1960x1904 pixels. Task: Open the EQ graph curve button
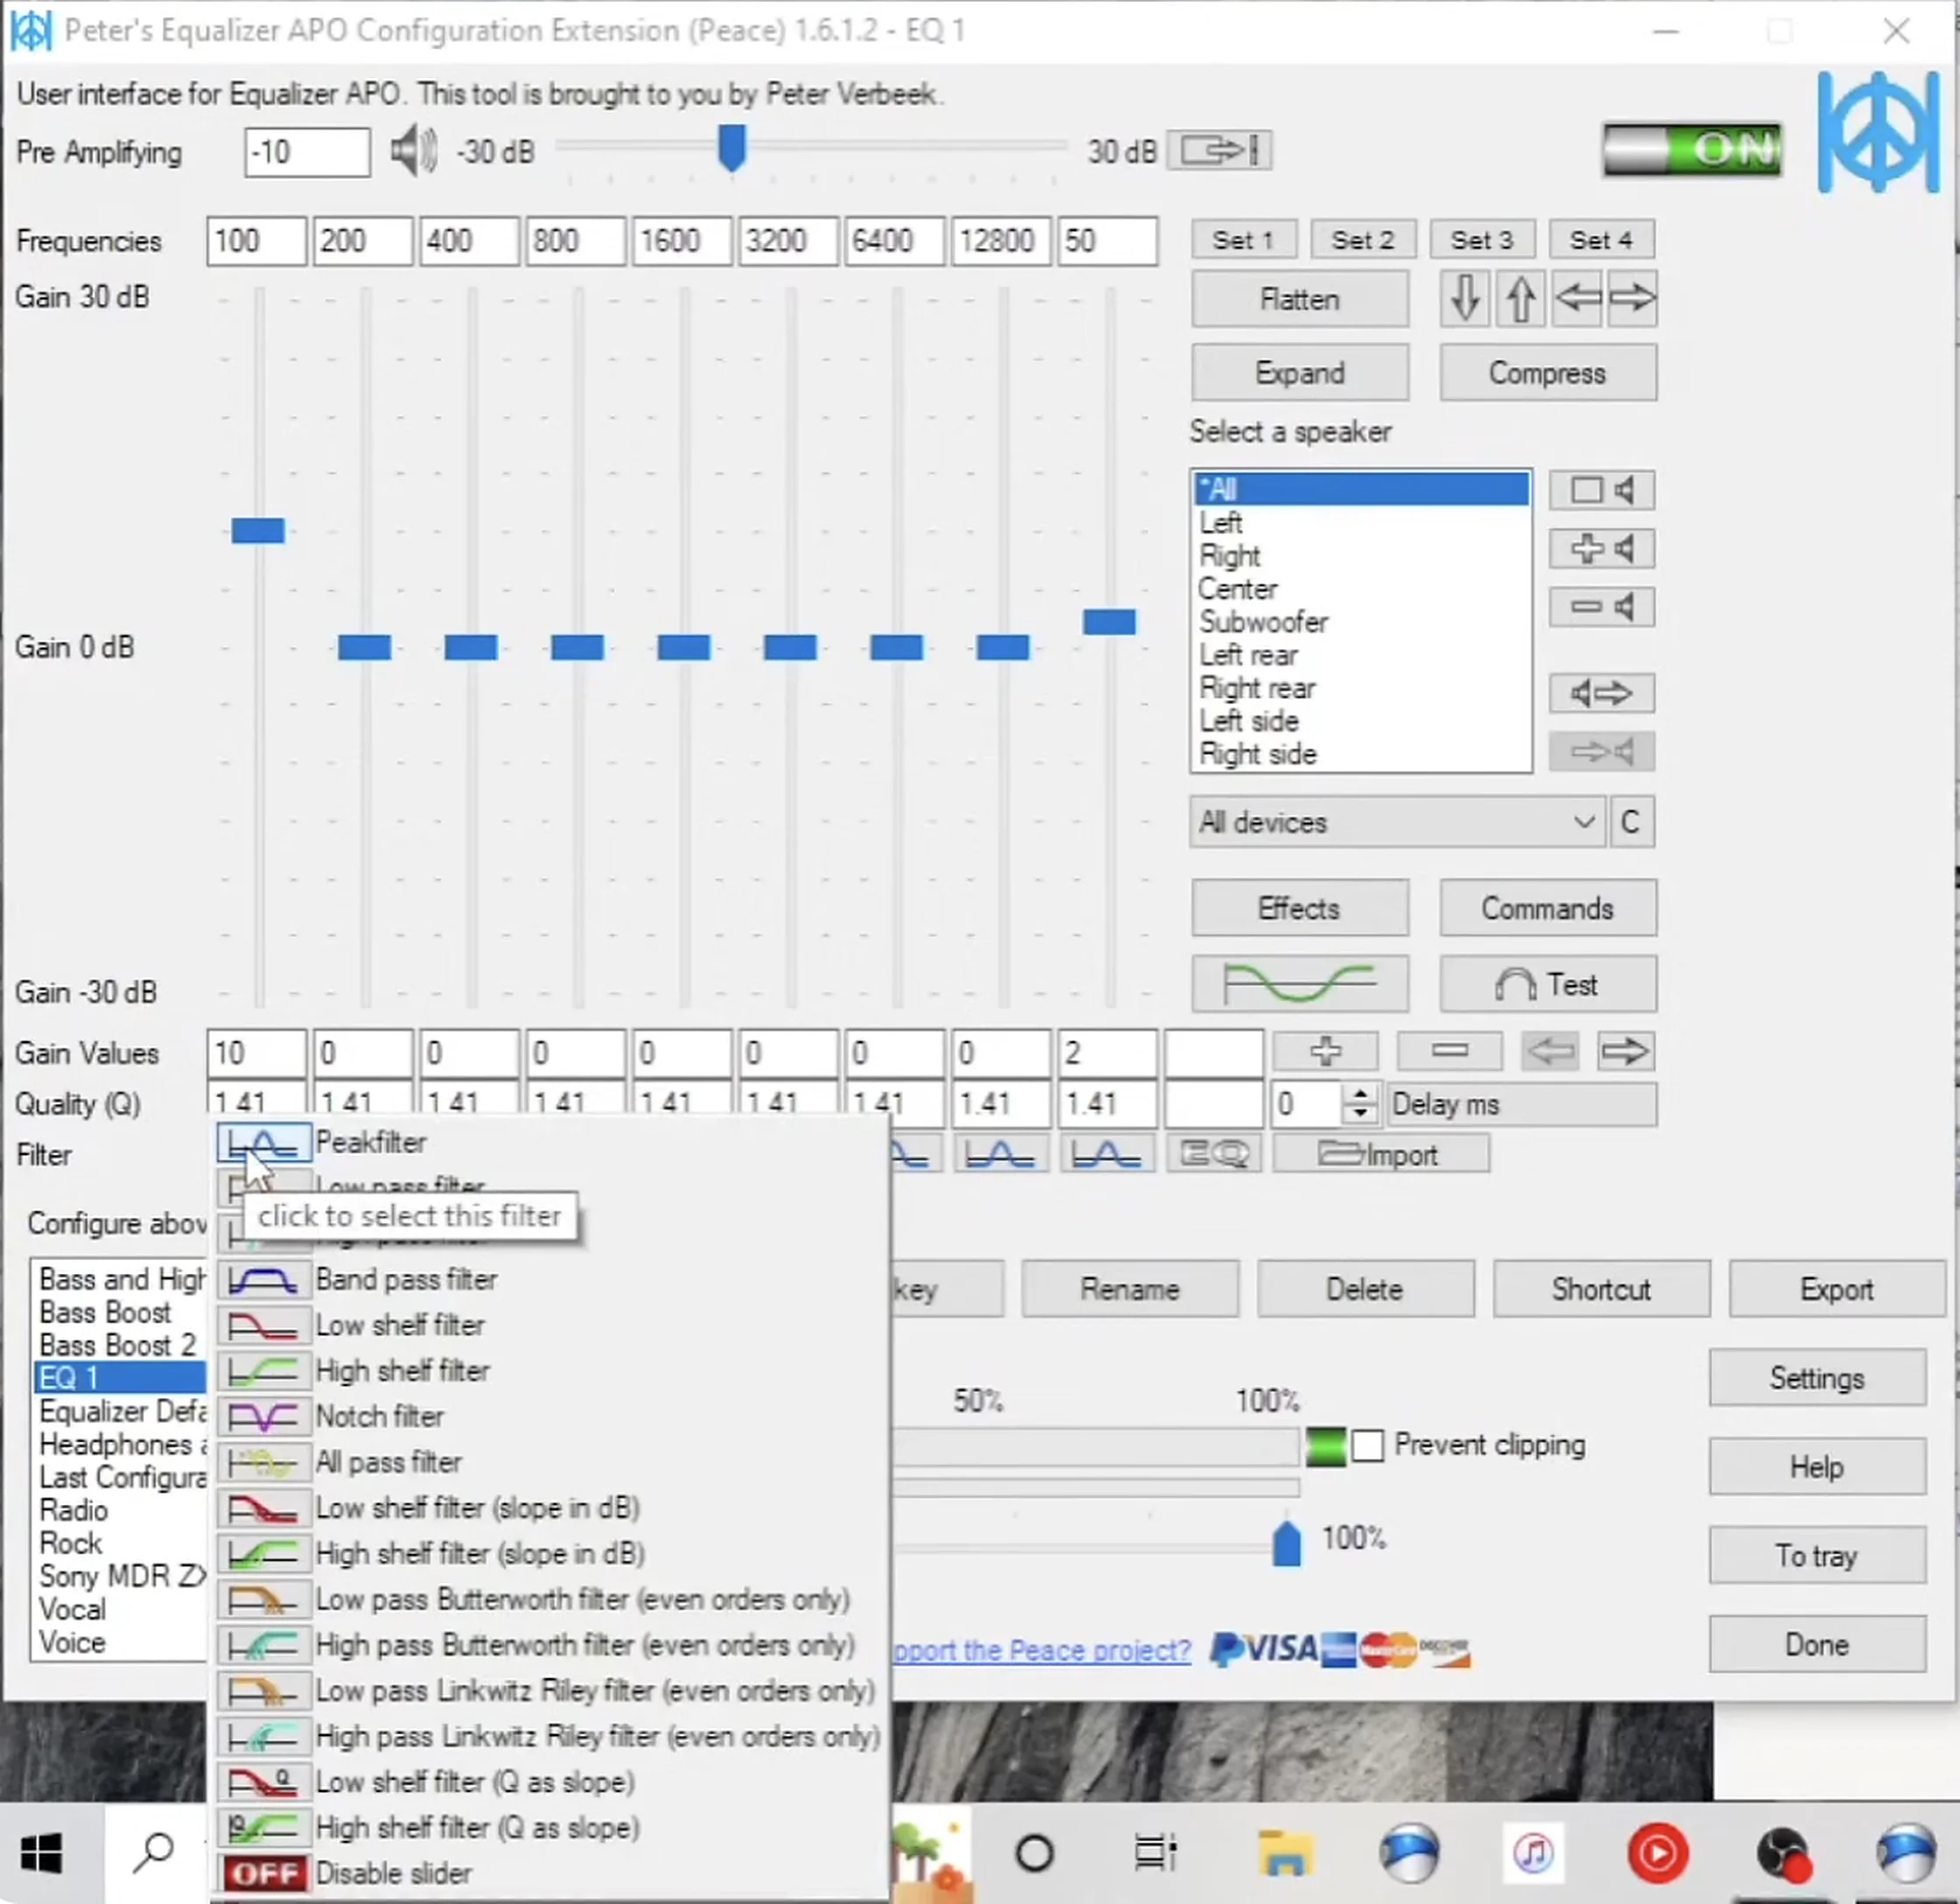(x=1300, y=984)
